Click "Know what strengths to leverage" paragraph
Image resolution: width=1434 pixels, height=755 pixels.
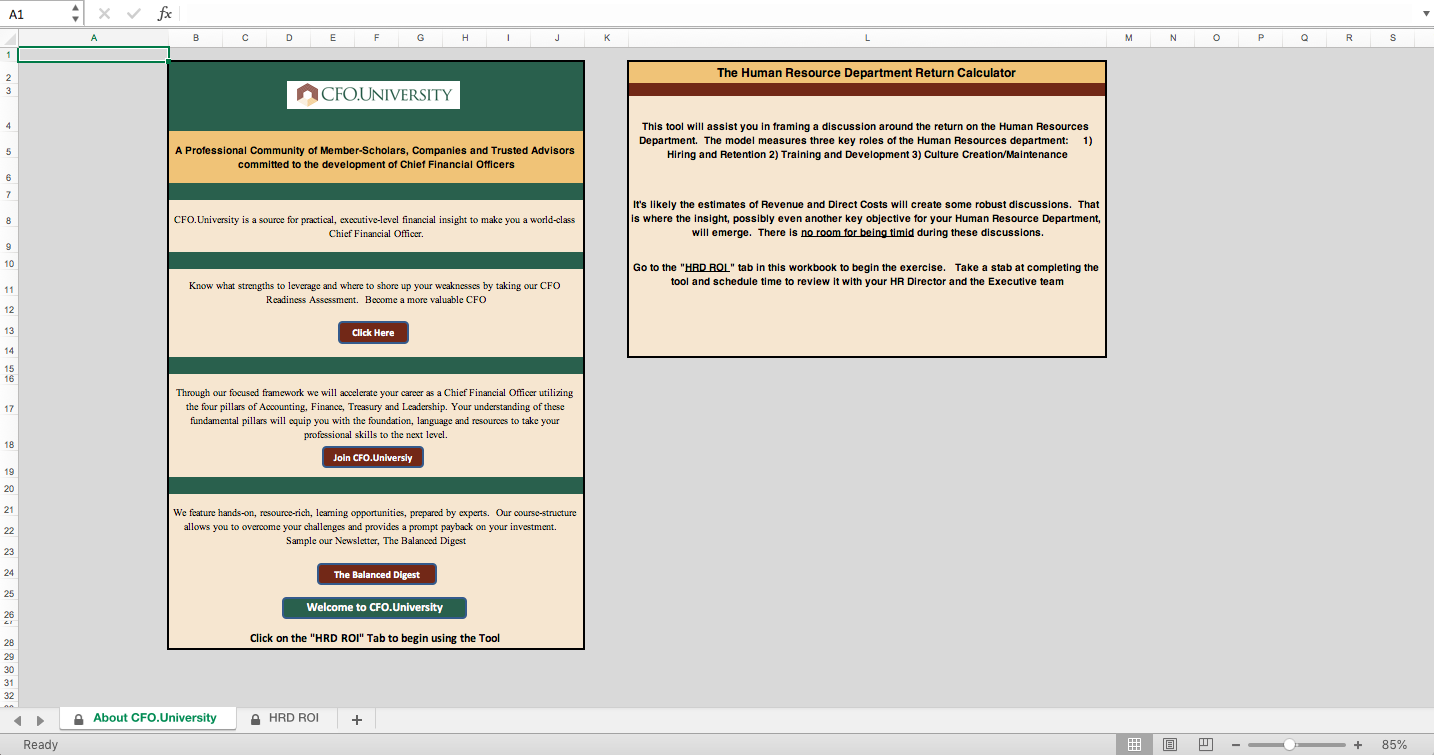[x=376, y=292]
